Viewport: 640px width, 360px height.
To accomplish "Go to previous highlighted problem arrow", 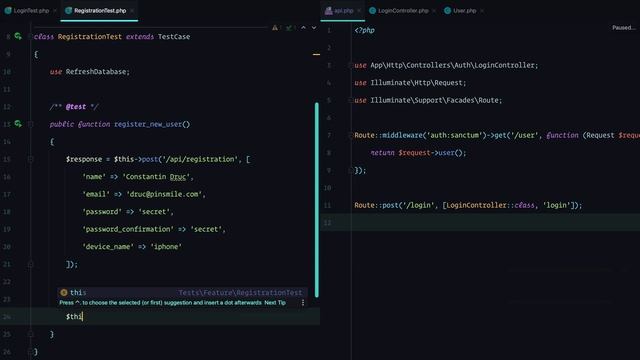I will point(303,28).
